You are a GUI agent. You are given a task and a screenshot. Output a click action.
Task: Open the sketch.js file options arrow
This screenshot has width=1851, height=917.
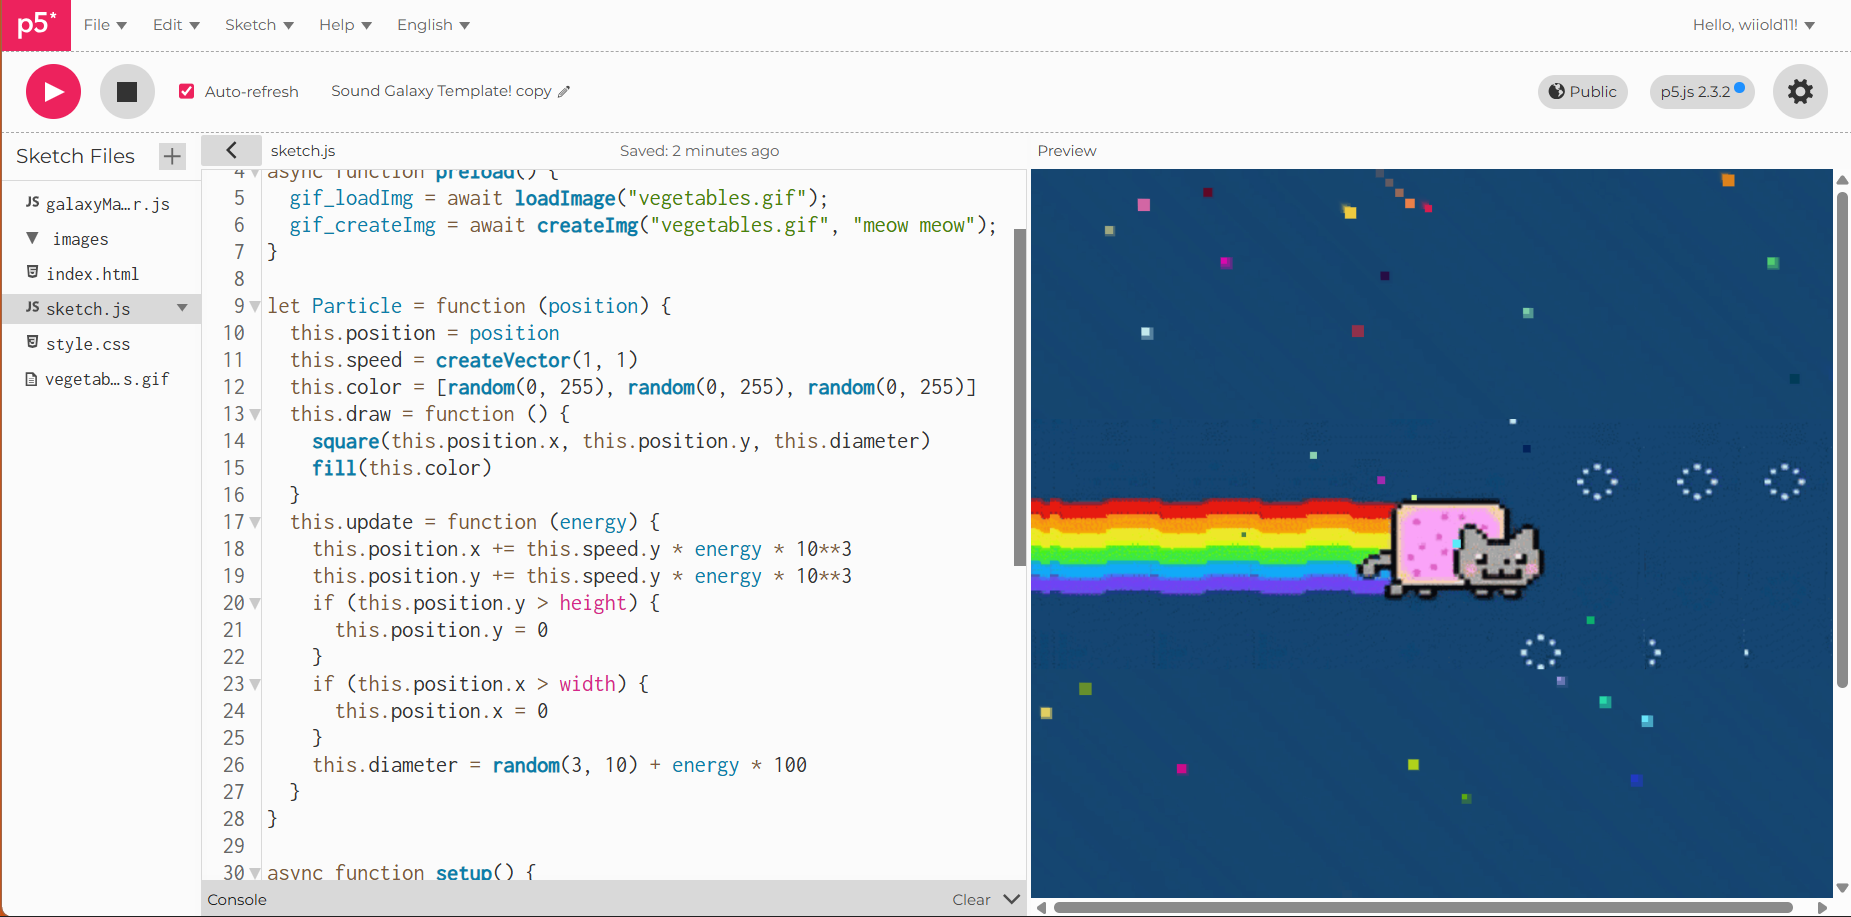[182, 308]
